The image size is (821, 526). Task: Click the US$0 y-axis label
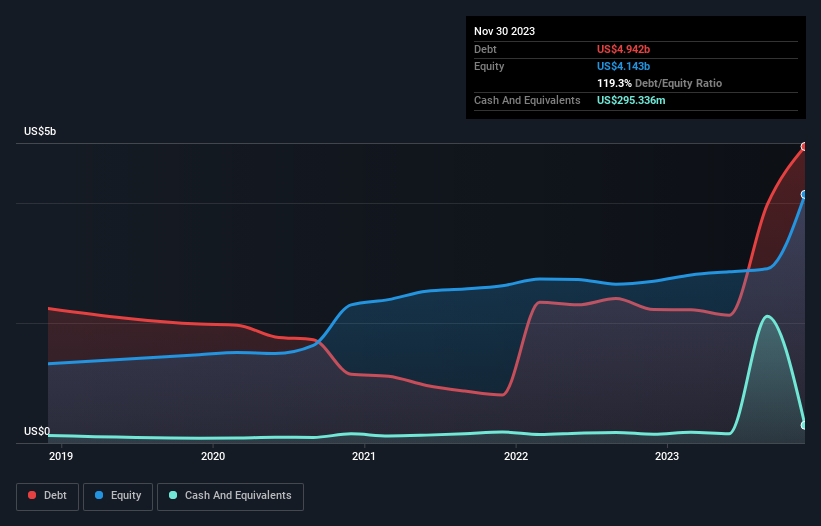coord(37,431)
